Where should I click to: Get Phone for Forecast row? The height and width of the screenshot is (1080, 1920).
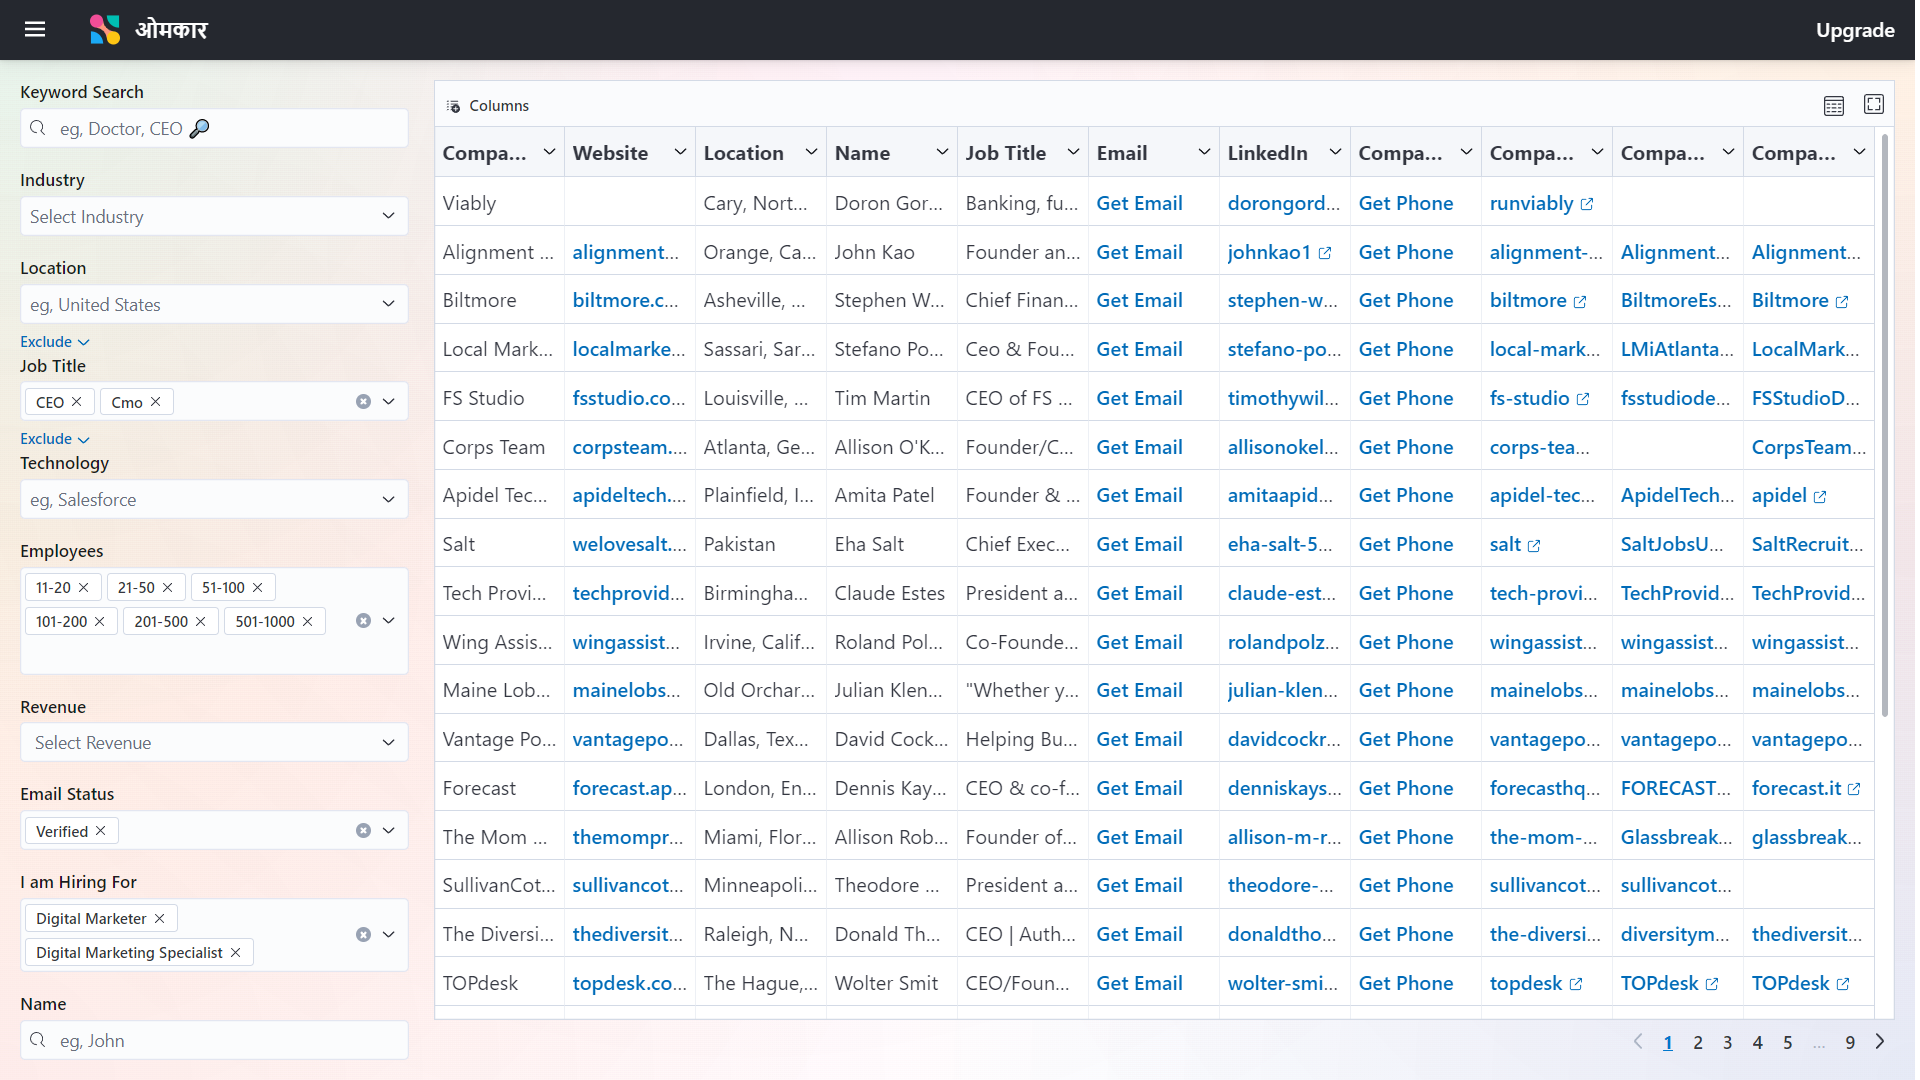[x=1405, y=789]
